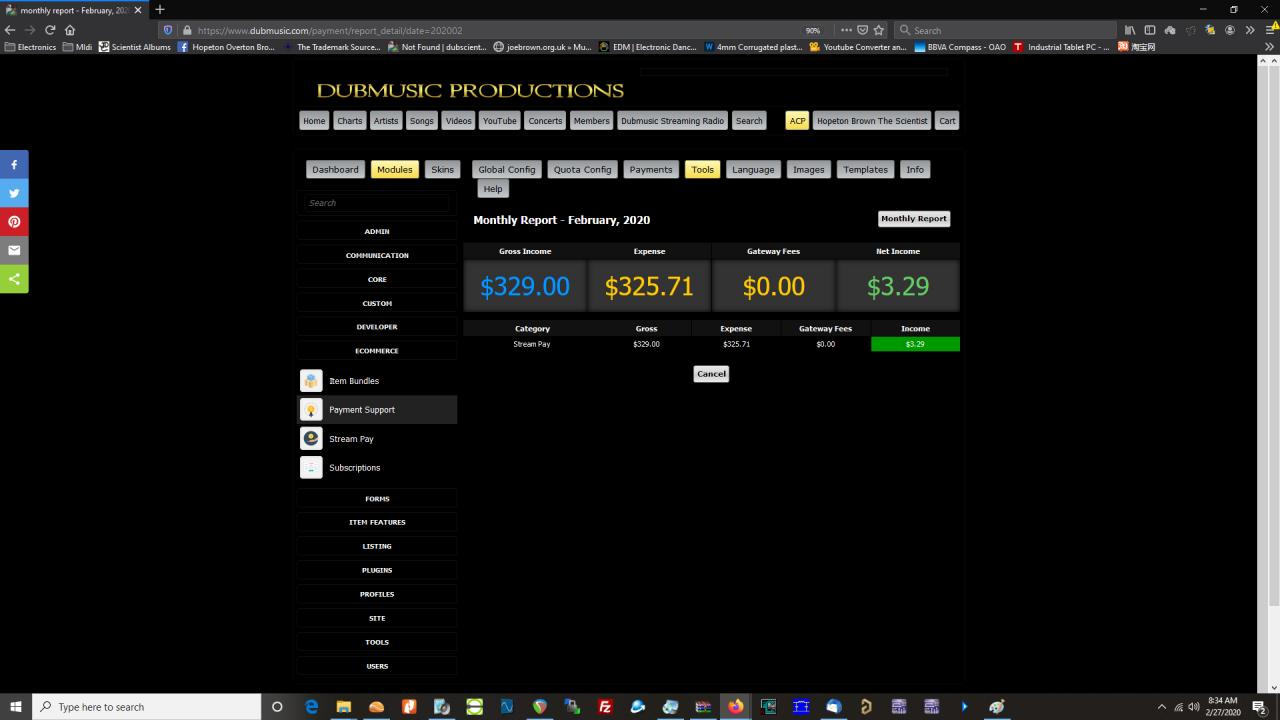The image size is (1280, 720).
Task: Share page via Twitter sidebar icon
Action: (x=14, y=193)
